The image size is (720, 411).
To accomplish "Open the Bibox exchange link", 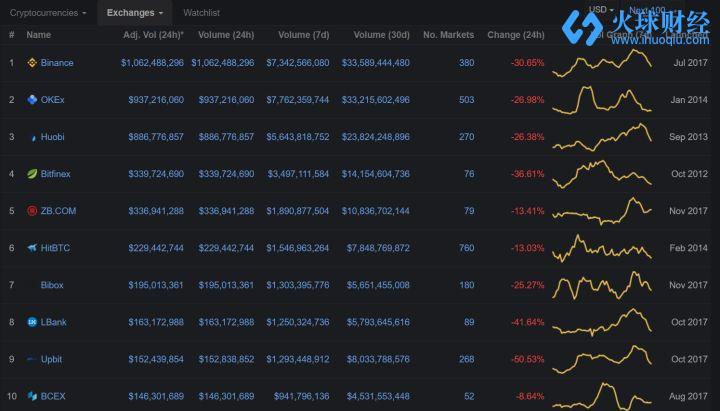I will [x=52, y=285].
